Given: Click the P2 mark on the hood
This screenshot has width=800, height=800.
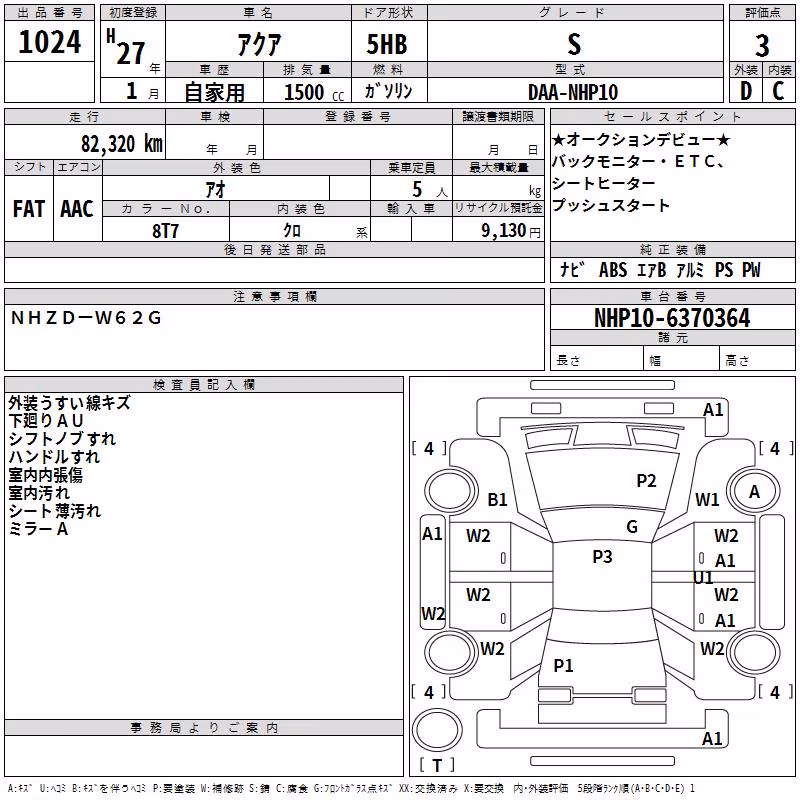Looking at the screenshot, I should pos(646,480).
